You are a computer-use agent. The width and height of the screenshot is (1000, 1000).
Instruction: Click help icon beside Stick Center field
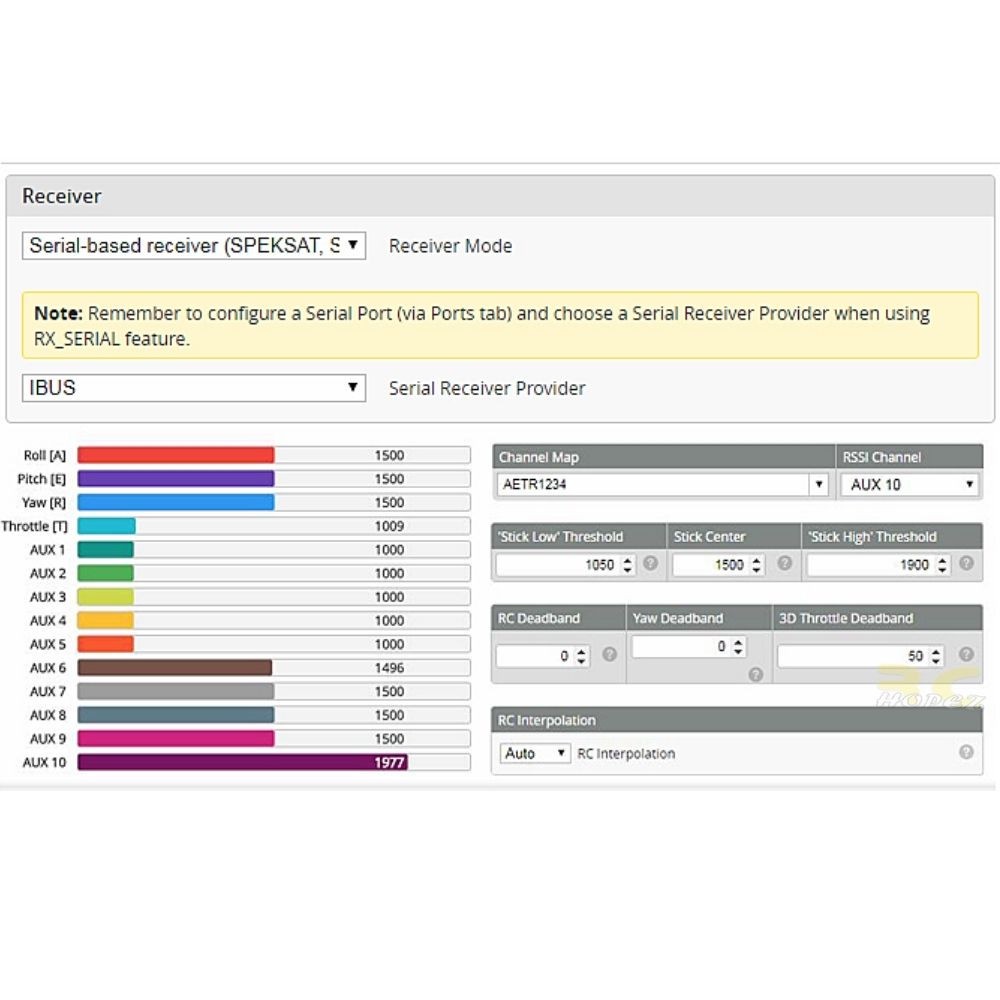[785, 563]
